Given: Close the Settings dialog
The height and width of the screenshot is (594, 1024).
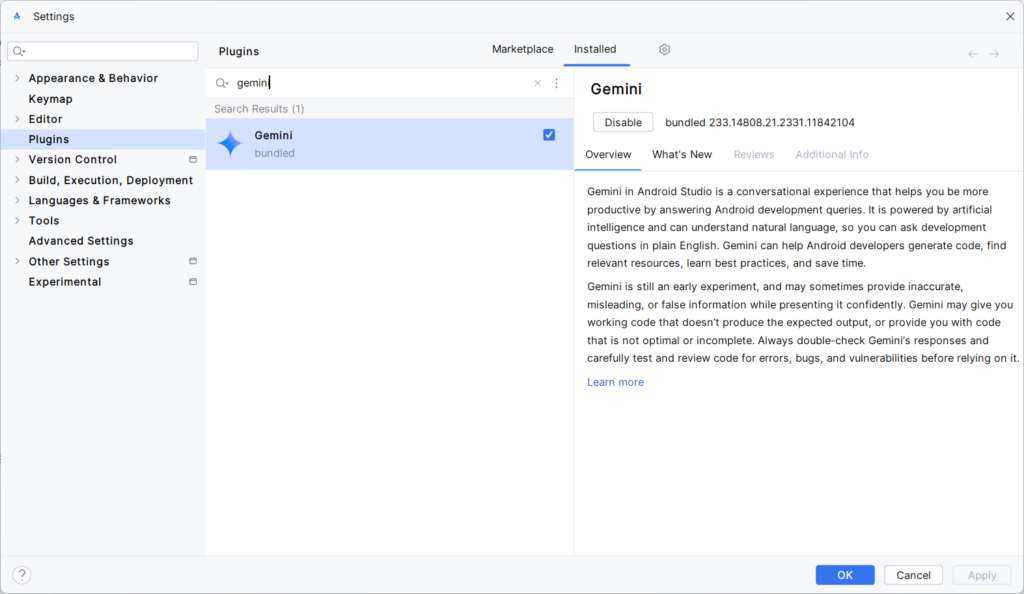Looking at the screenshot, I should point(1010,16).
